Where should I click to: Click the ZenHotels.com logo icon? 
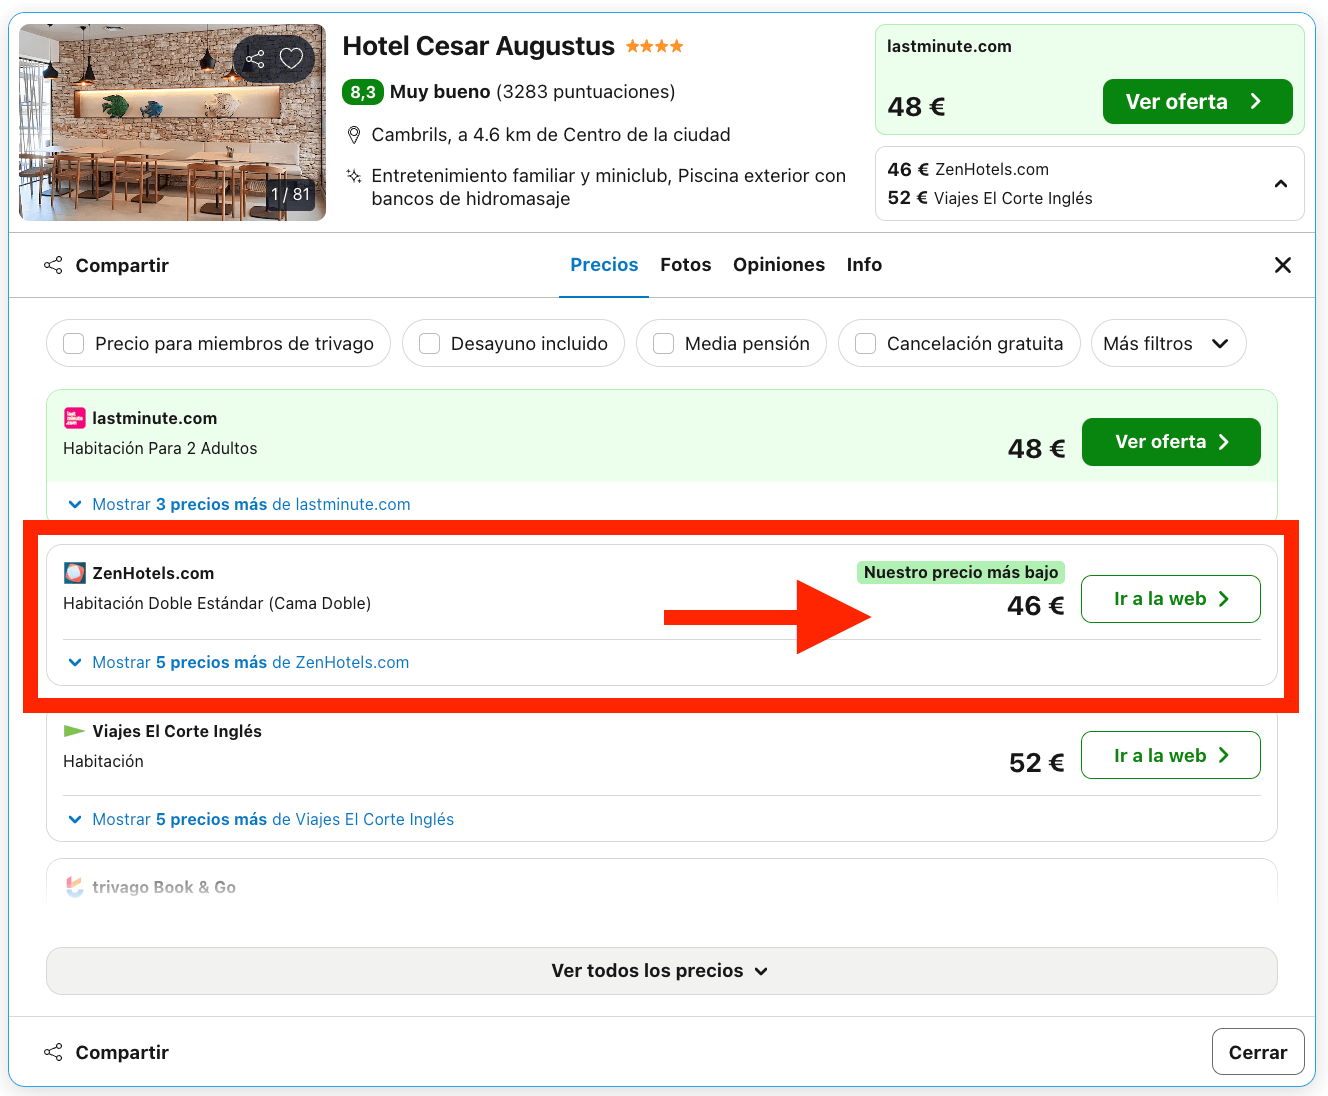coord(74,573)
